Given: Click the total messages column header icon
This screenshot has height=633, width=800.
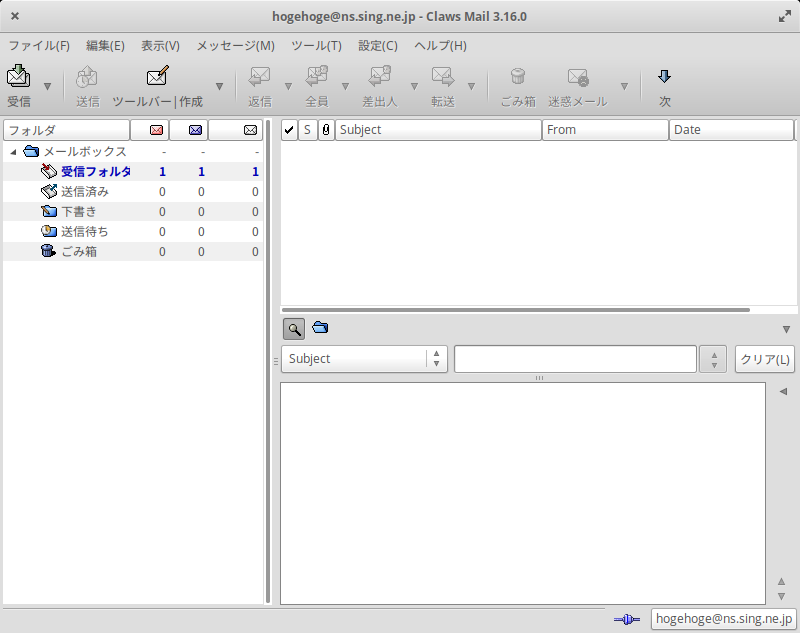Looking at the screenshot, I should pos(251,130).
